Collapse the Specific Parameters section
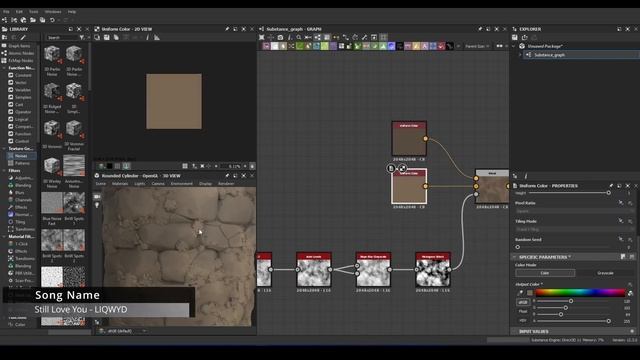 [515, 257]
